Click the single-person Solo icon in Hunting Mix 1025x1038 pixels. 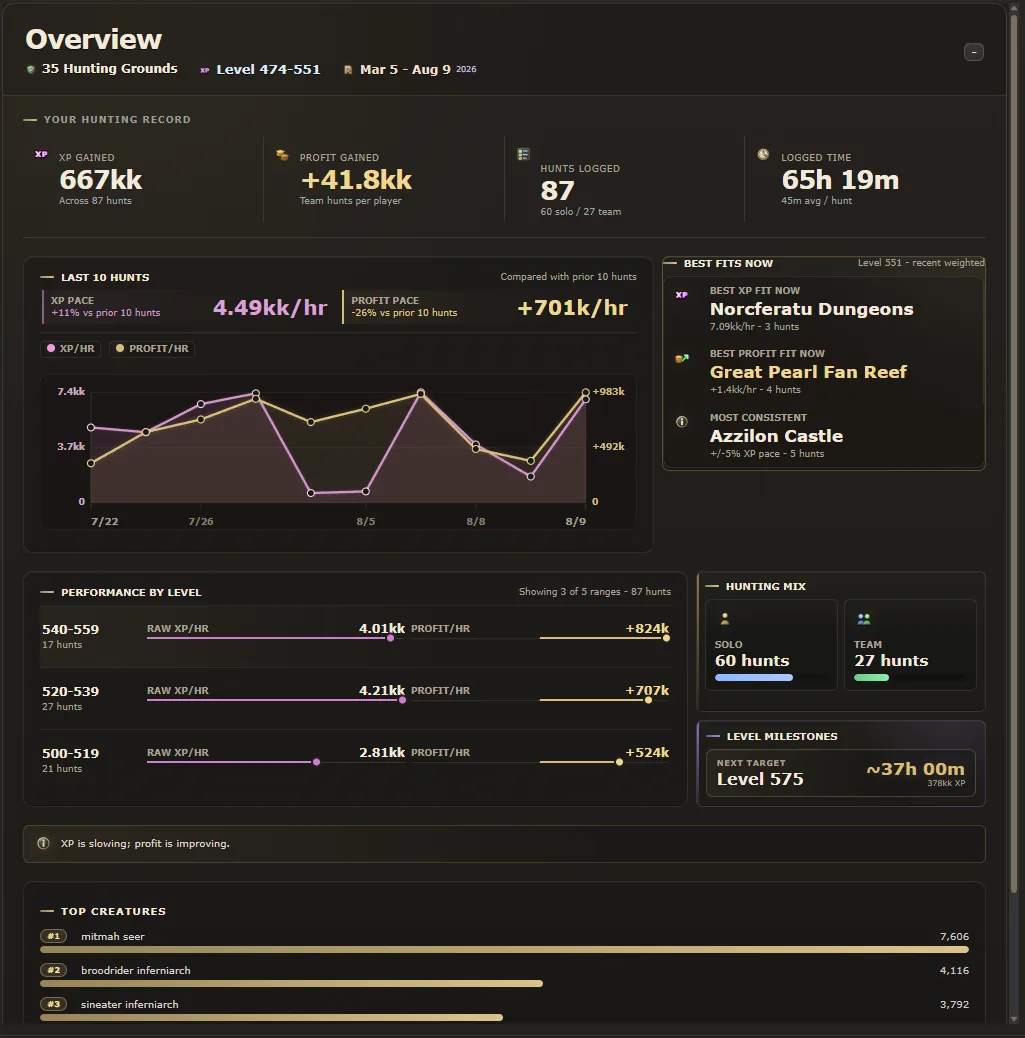coord(724,619)
